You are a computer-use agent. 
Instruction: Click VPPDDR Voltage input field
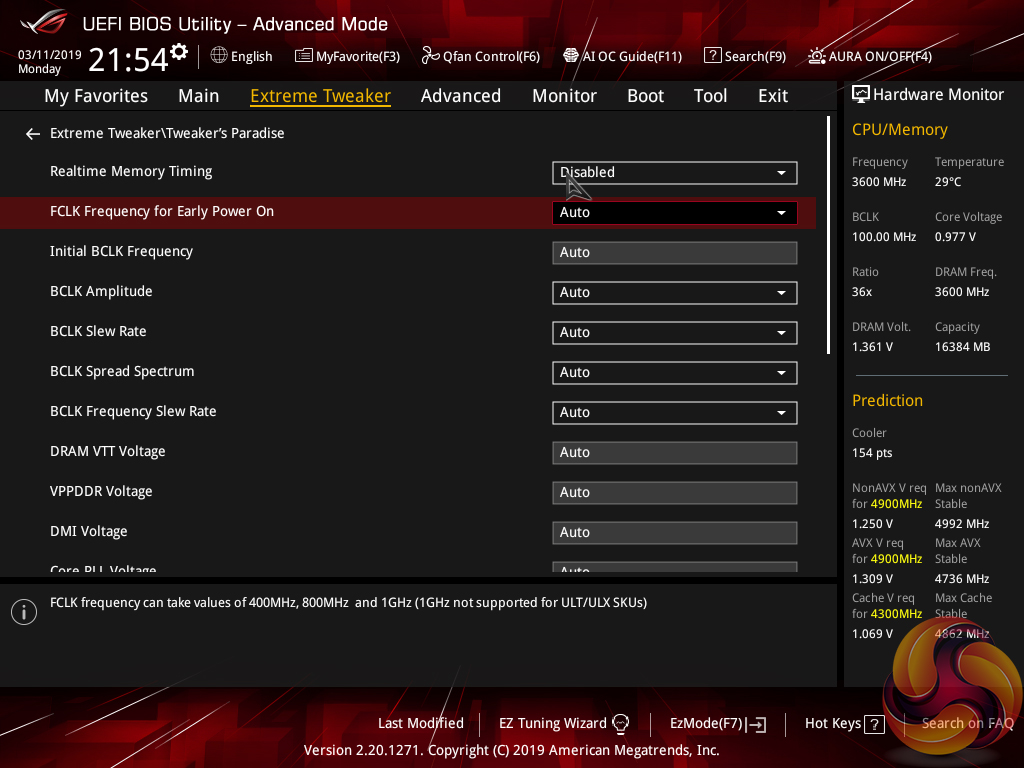click(675, 492)
